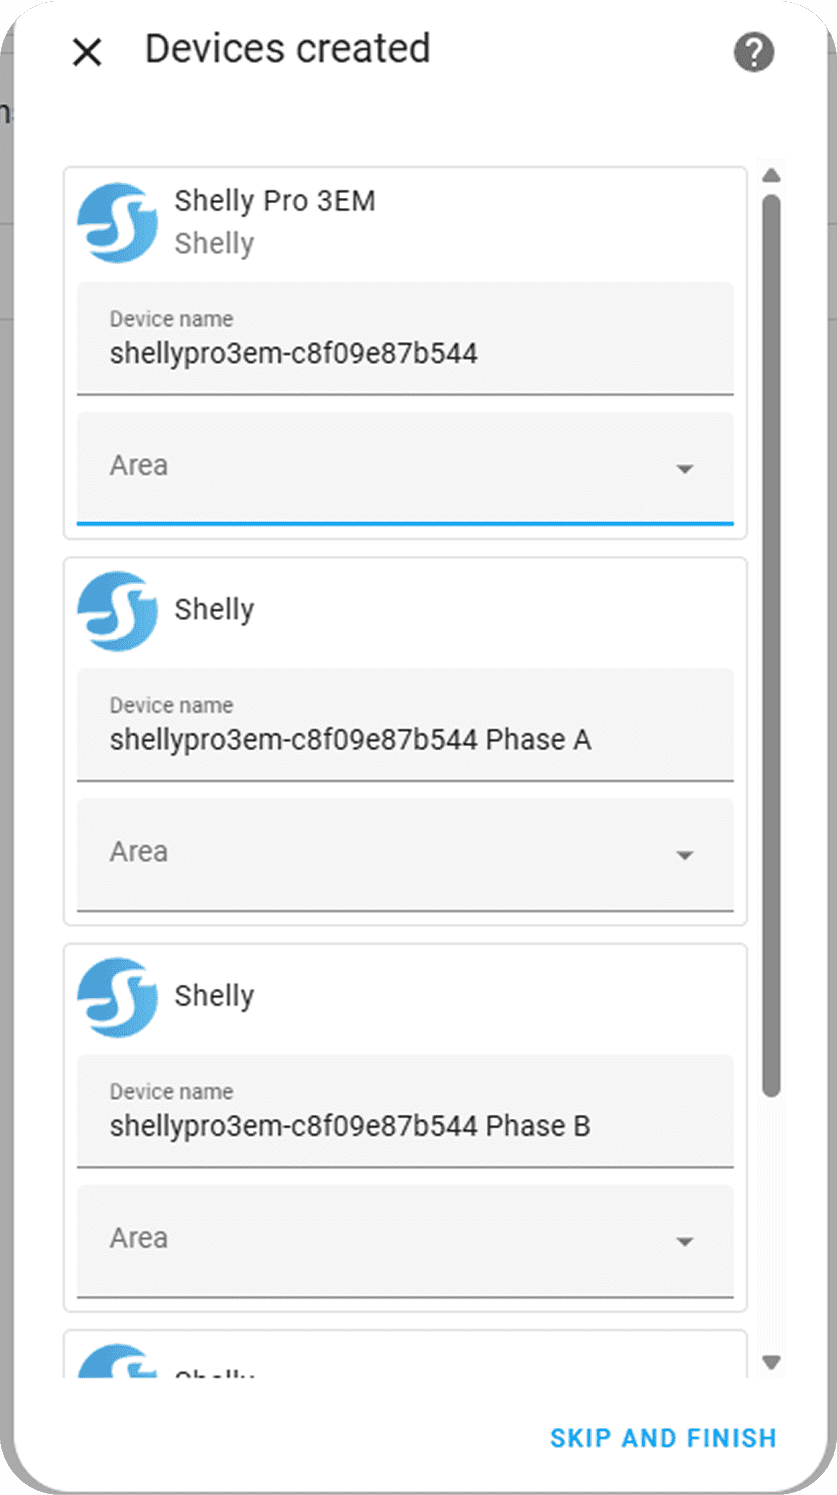Click the Shelly label above Phase A name

[x=214, y=610]
